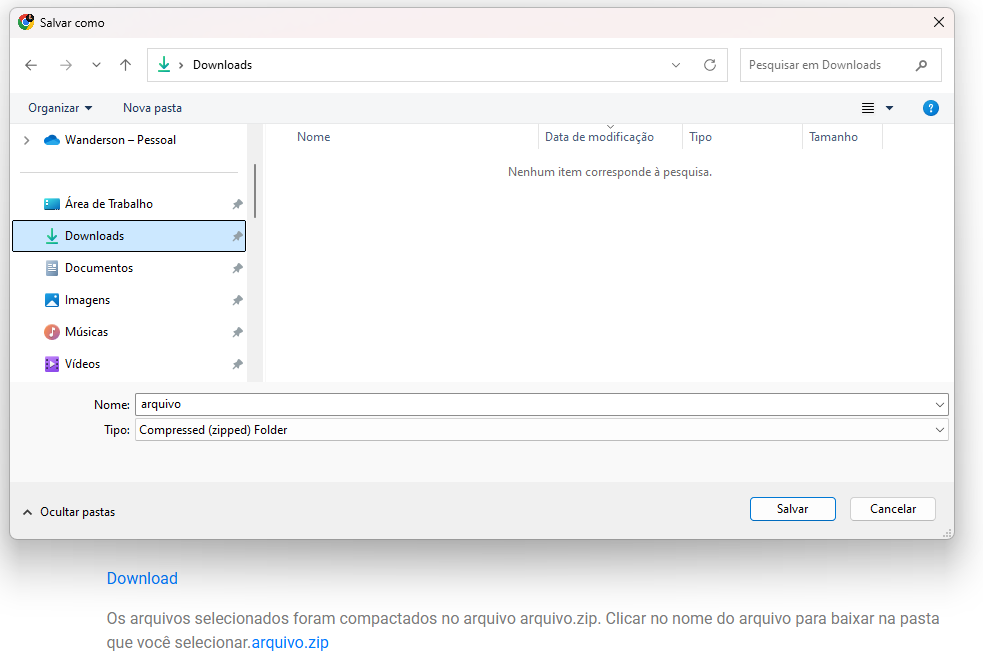Click the search magnifier icon
983x671 pixels.
(x=921, y=65)
